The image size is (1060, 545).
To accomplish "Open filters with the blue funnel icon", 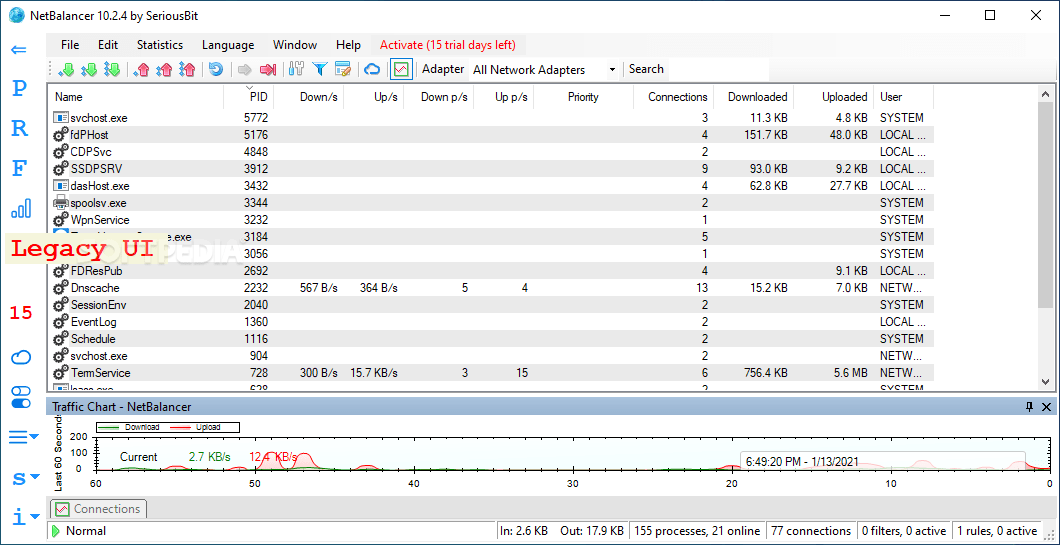I will pos(320,69).
